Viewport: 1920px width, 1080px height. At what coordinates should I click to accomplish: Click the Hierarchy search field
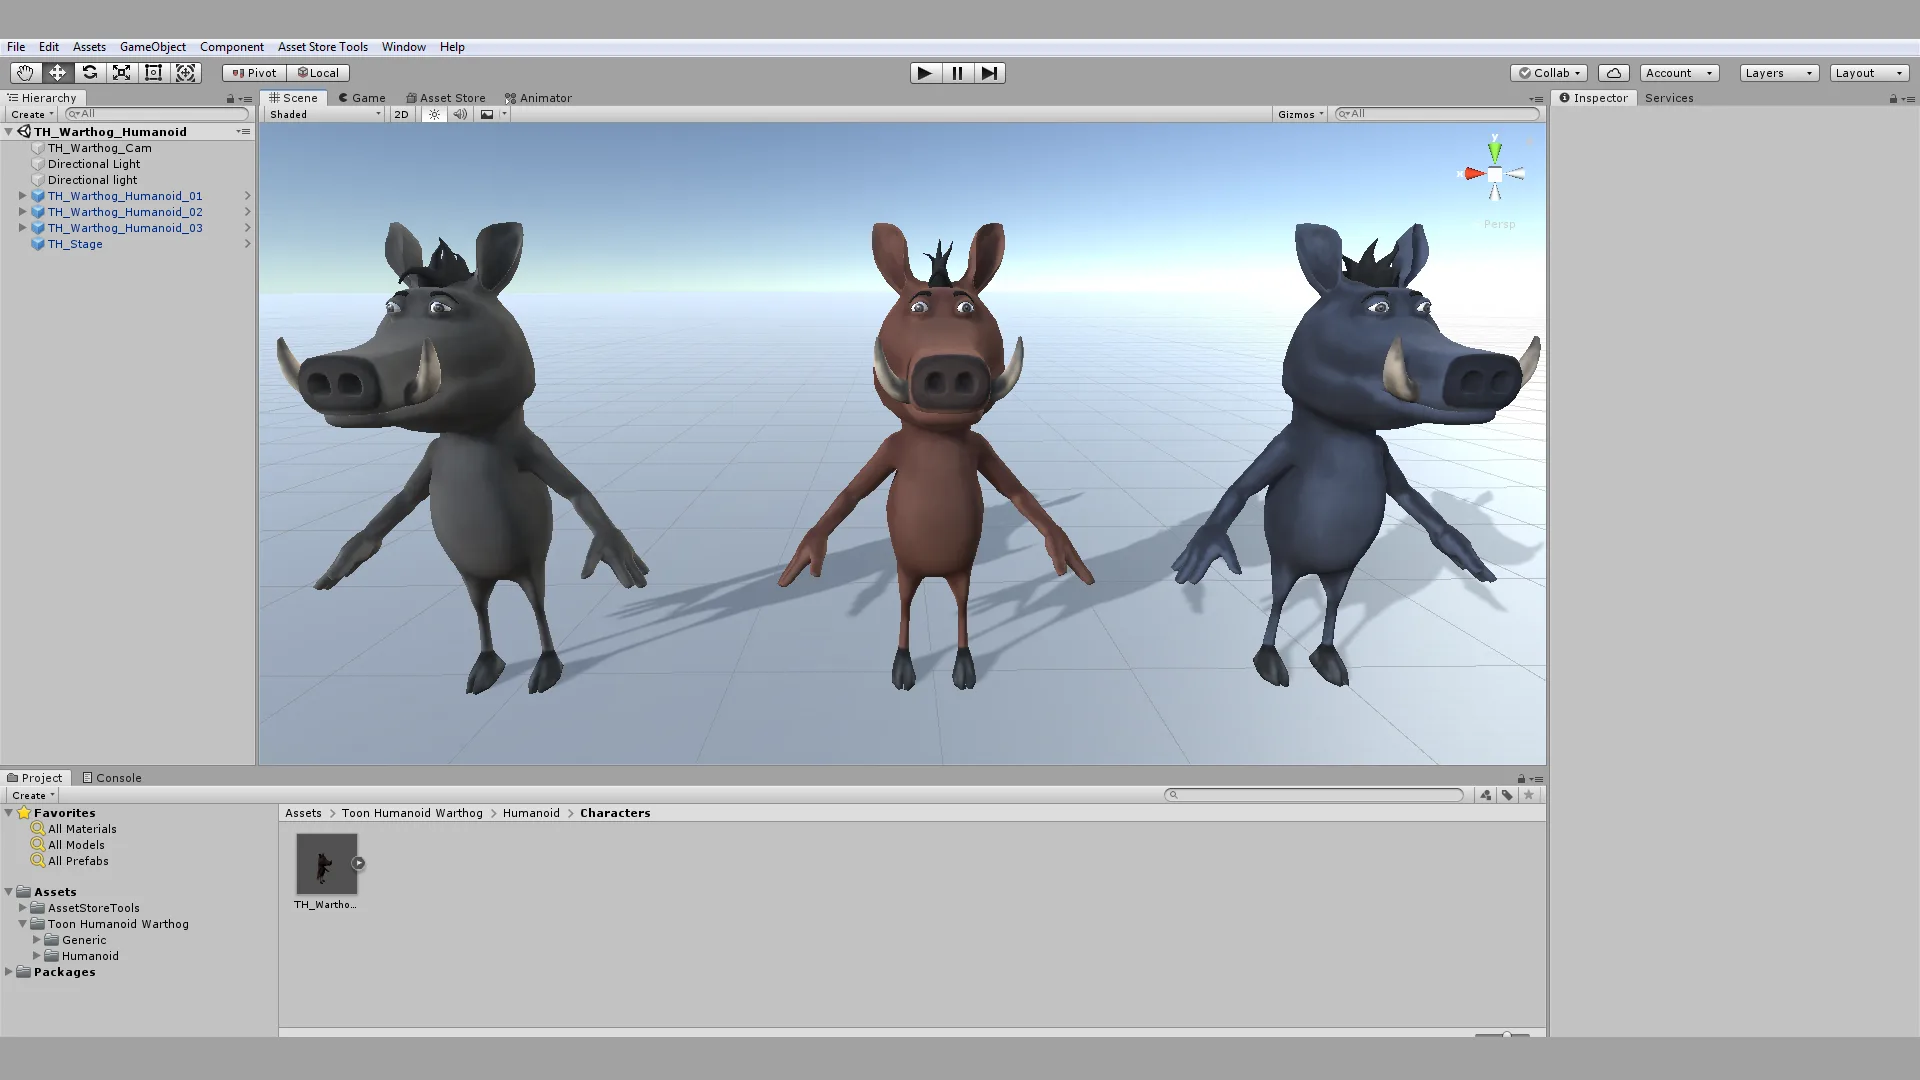click(x=156, y=114)
